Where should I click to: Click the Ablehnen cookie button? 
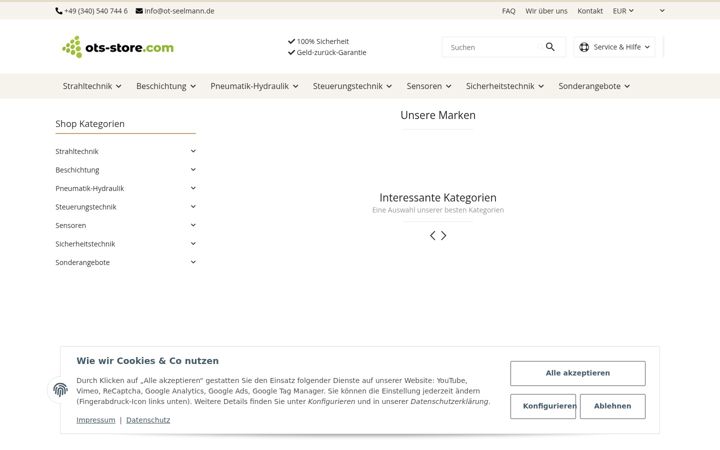(x=613, y=406)
